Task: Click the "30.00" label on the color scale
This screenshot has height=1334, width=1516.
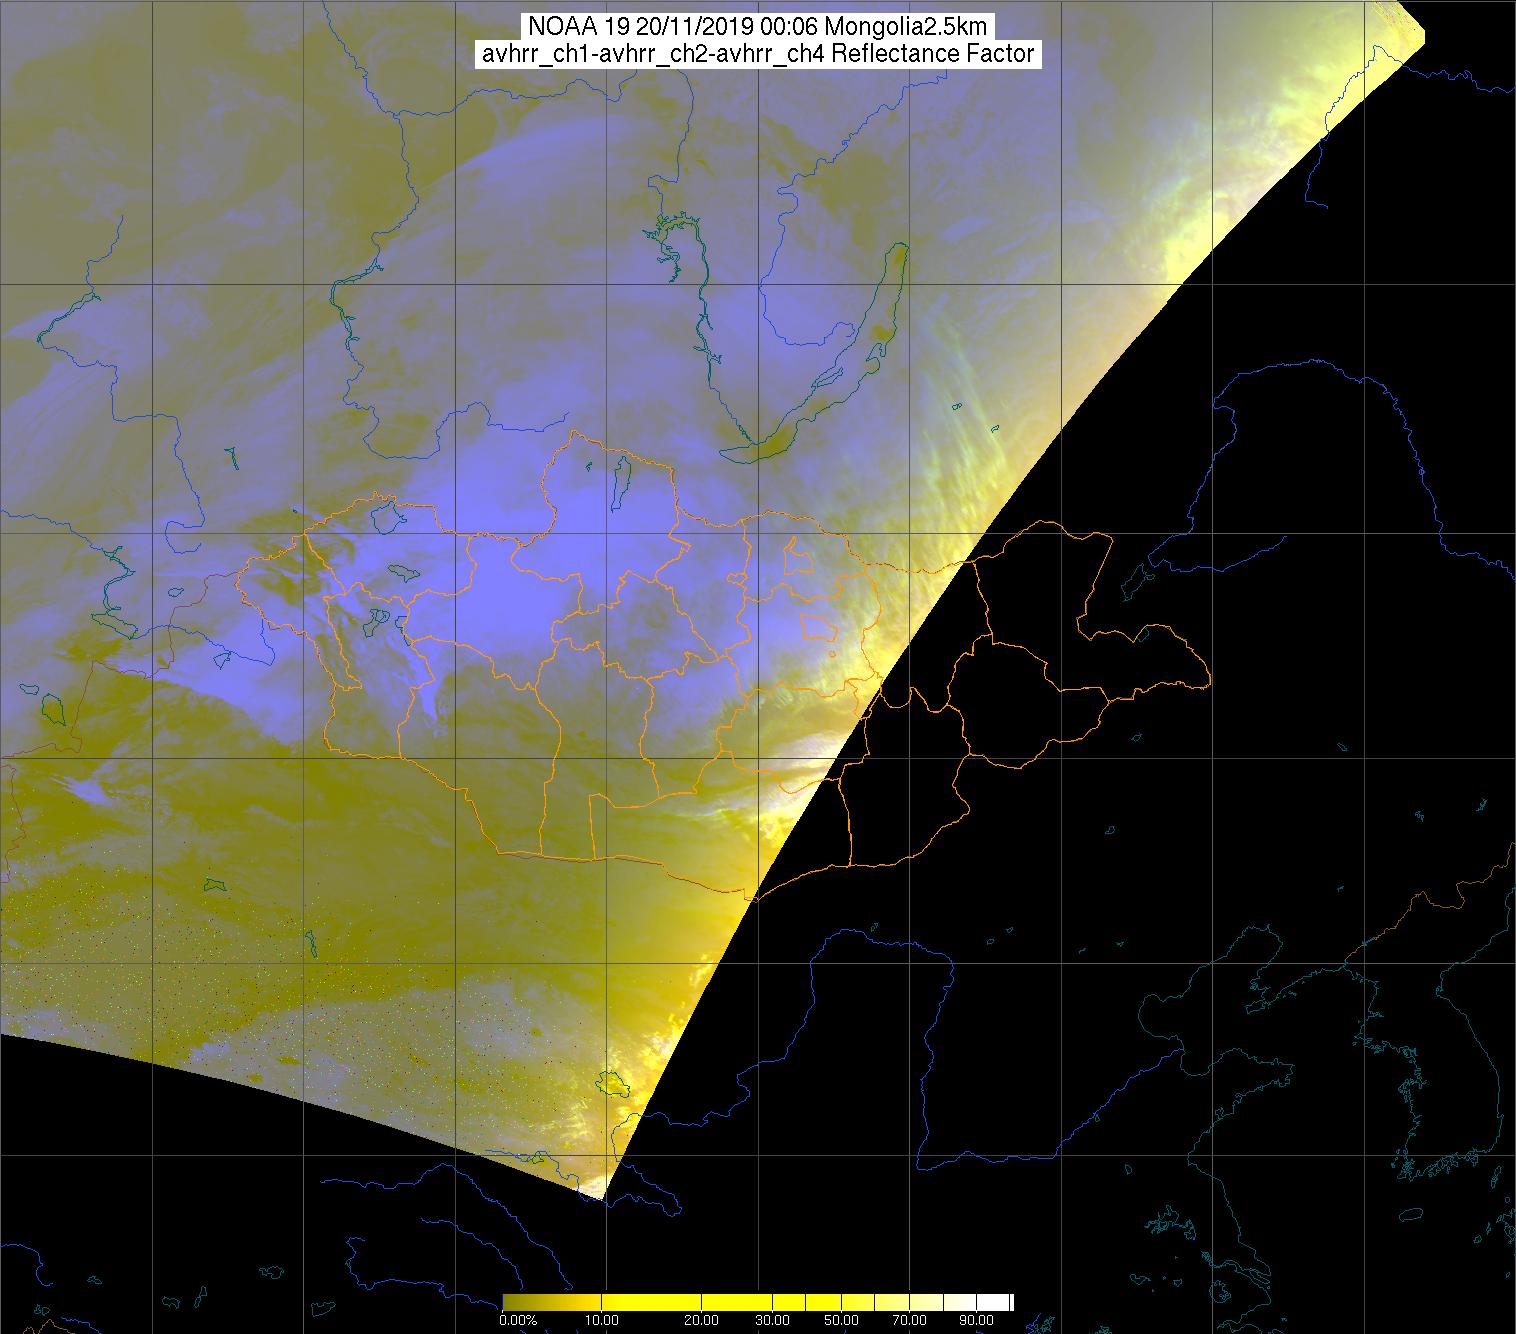Action: point(772,1320)
